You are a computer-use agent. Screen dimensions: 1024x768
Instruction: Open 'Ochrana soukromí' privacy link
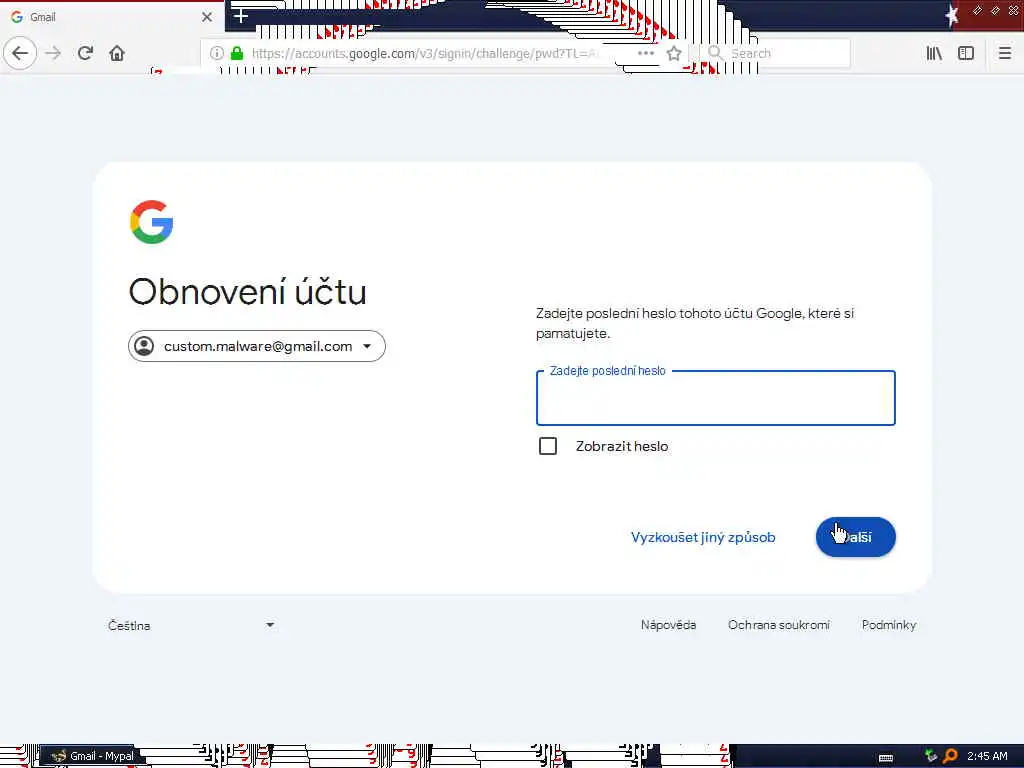tap(778, 625)
